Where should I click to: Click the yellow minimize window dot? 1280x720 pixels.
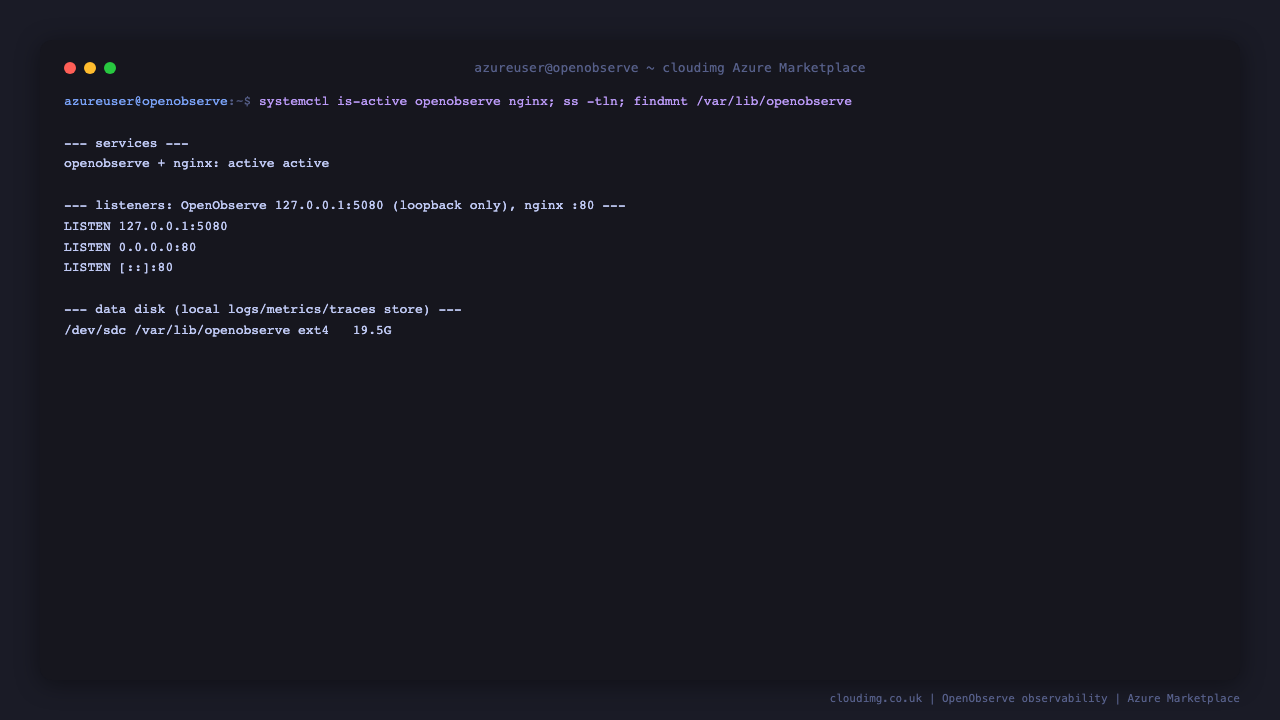pyautogui.click(x=90, y=68)
